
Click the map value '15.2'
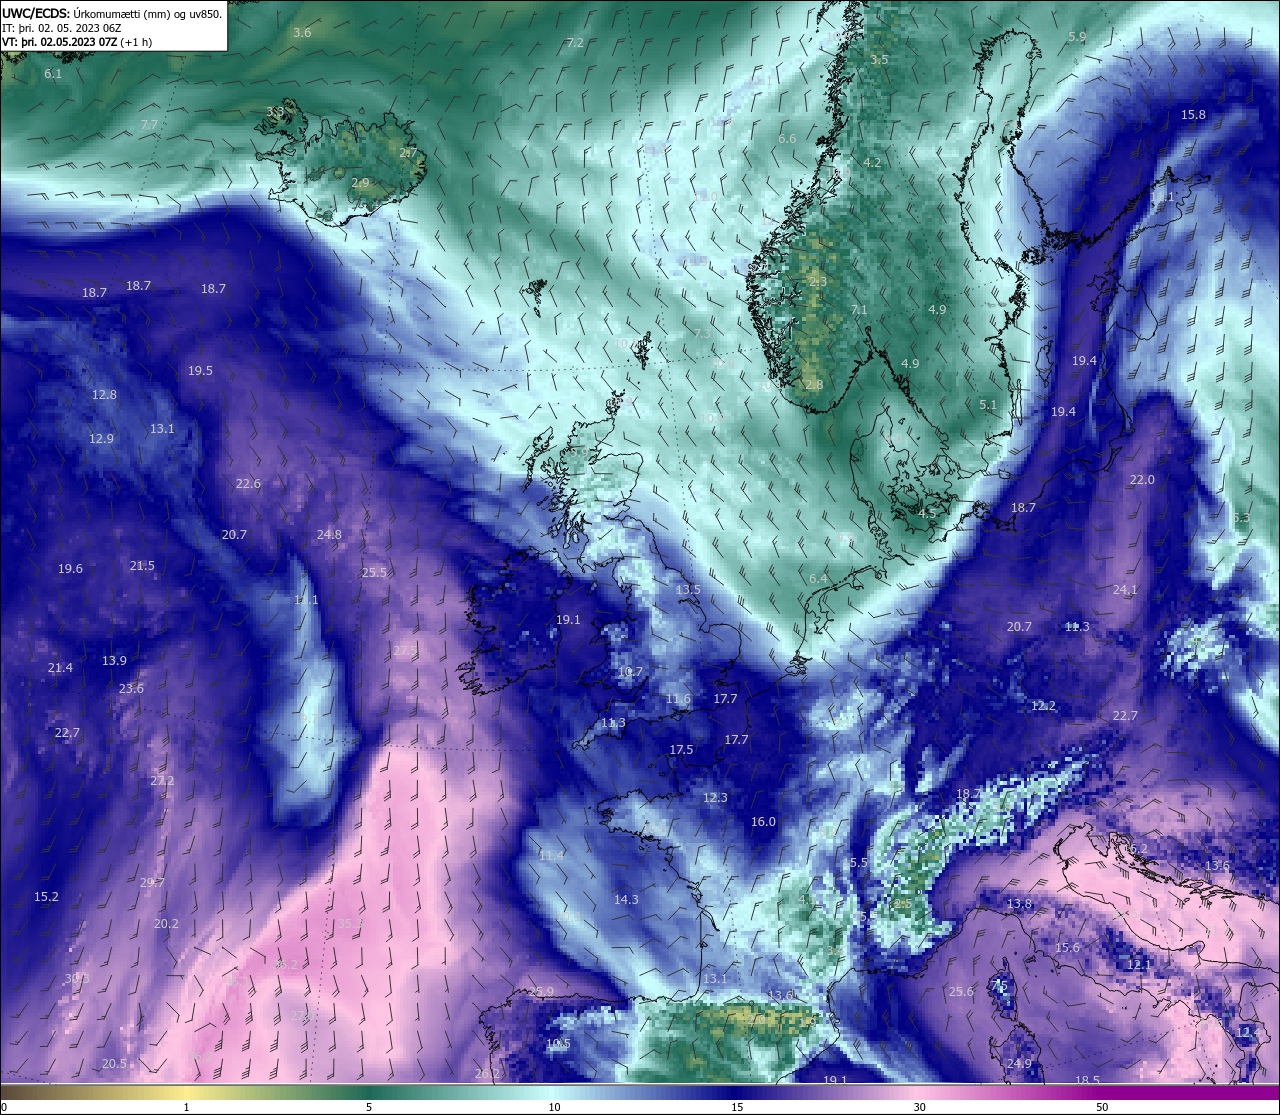click(46, 897)
